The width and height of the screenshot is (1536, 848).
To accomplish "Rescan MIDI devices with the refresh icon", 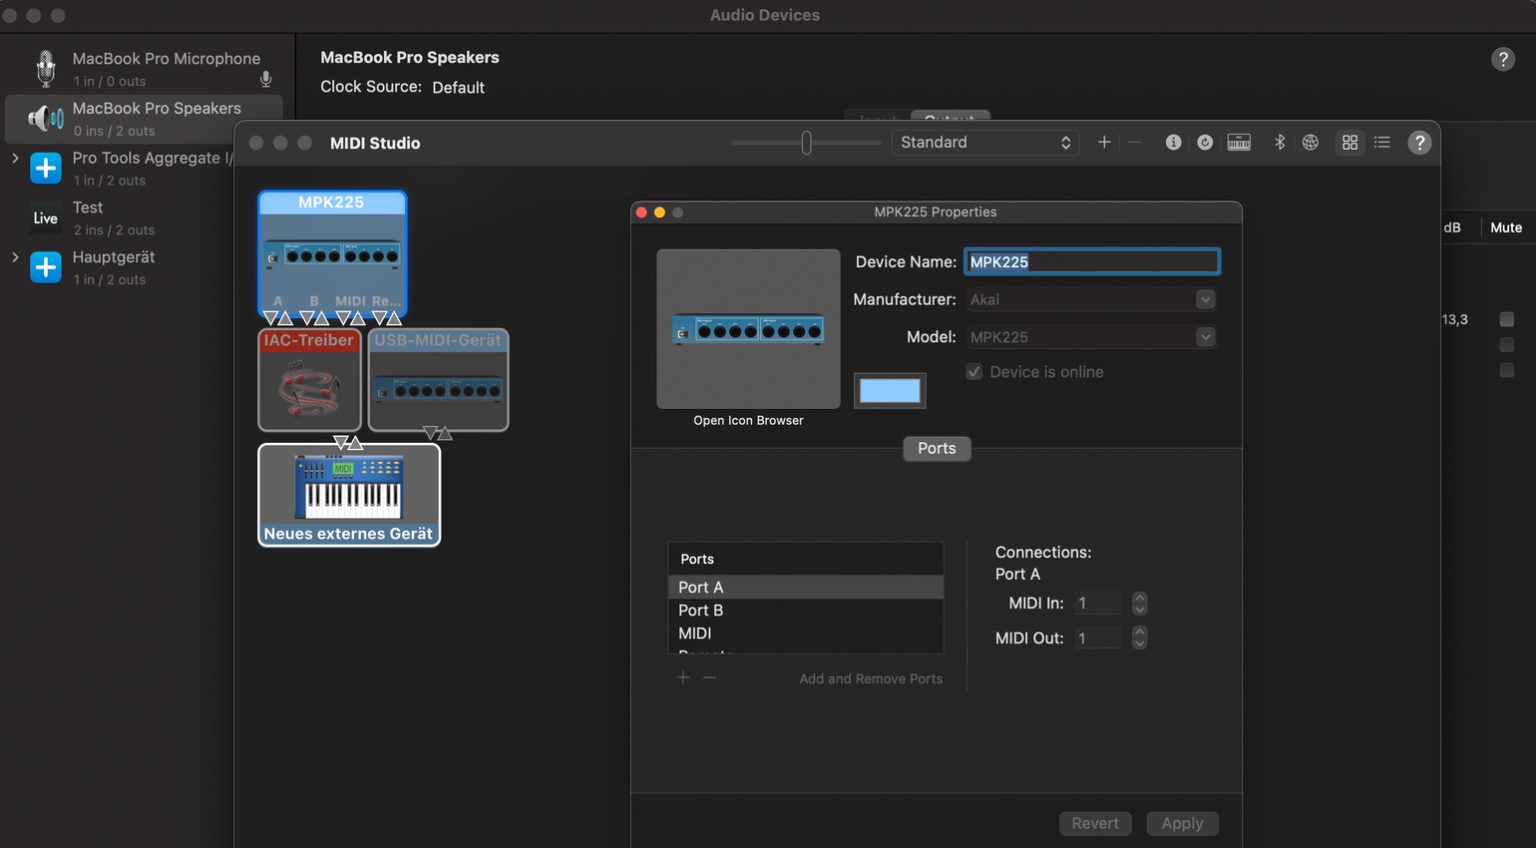I will tap(1205, 142).
